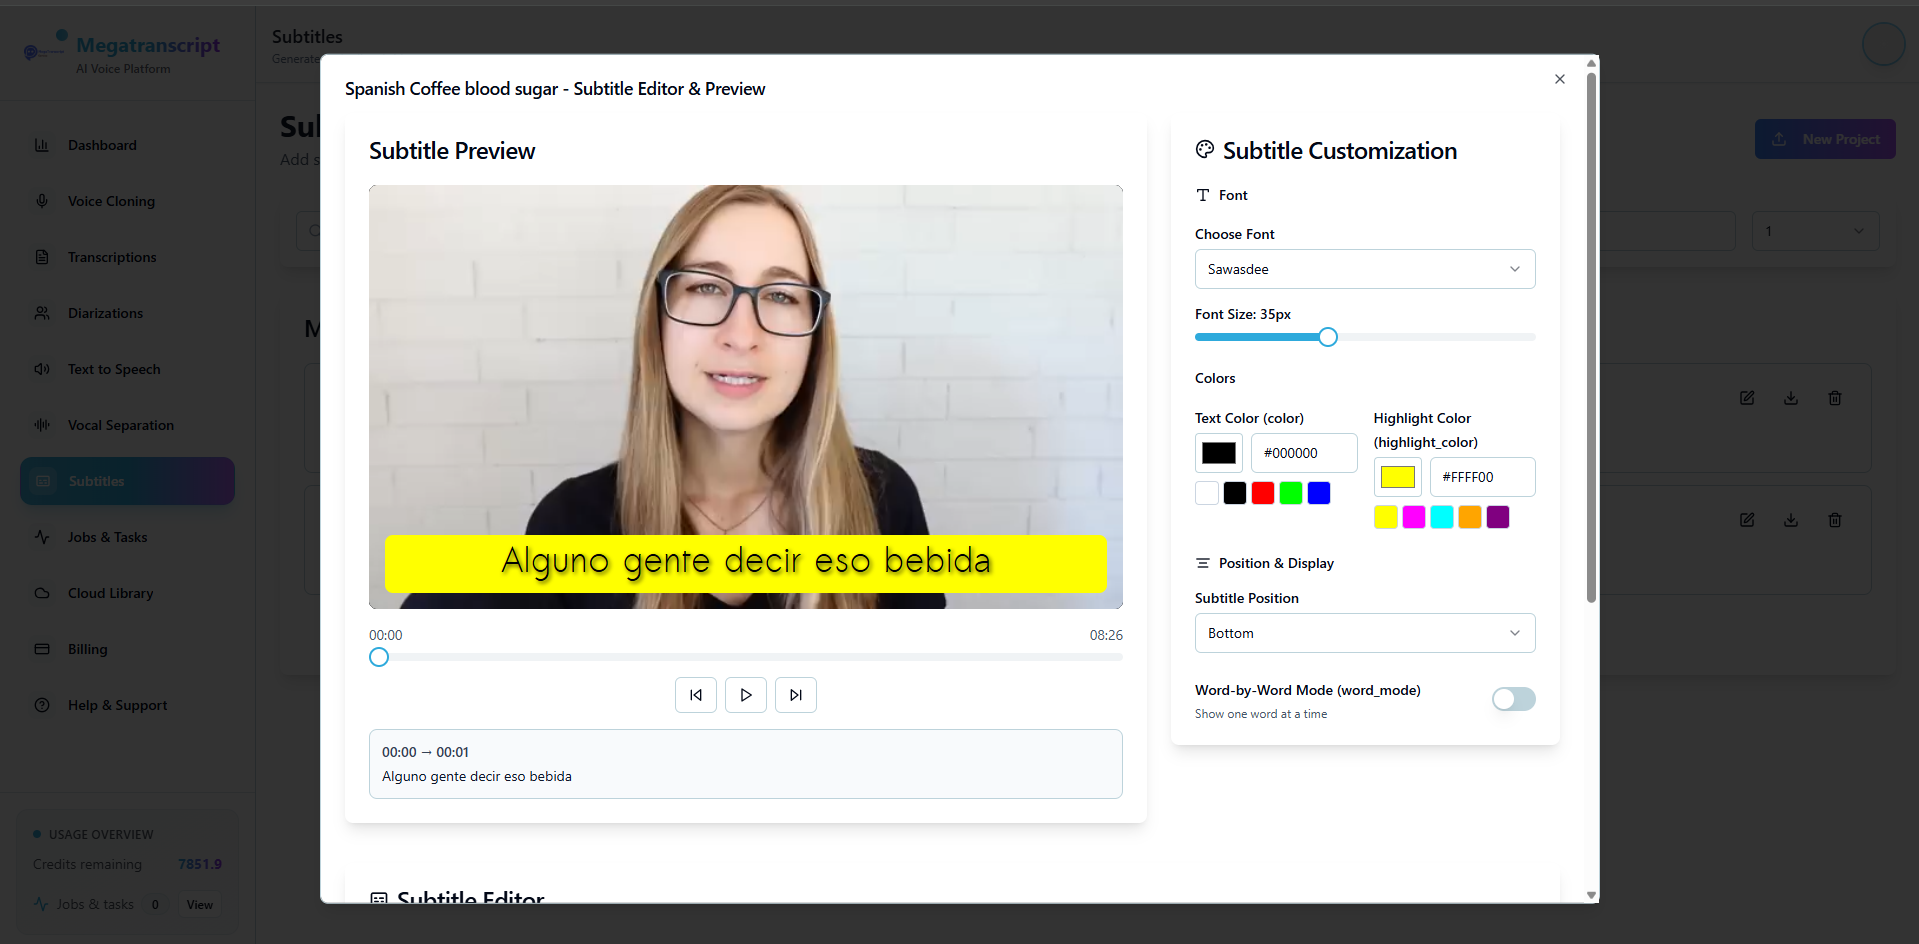Play the subtitle preview video

(x=745, y=695)
